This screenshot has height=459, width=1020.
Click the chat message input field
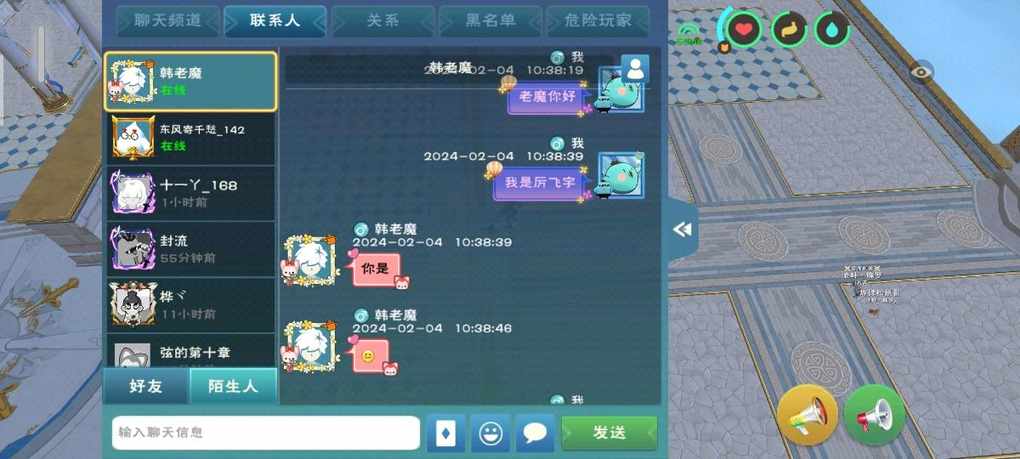(266, 433)
